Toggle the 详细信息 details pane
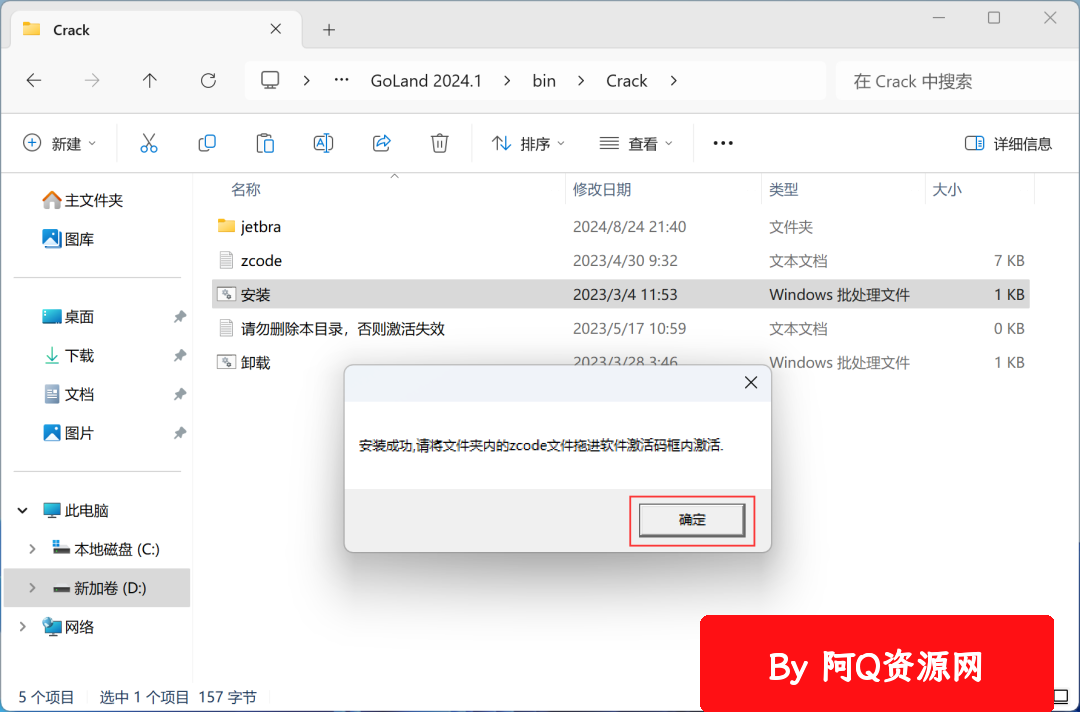Image resolution: width=1080 pixels, height=712 pixels. point(1008,143)
